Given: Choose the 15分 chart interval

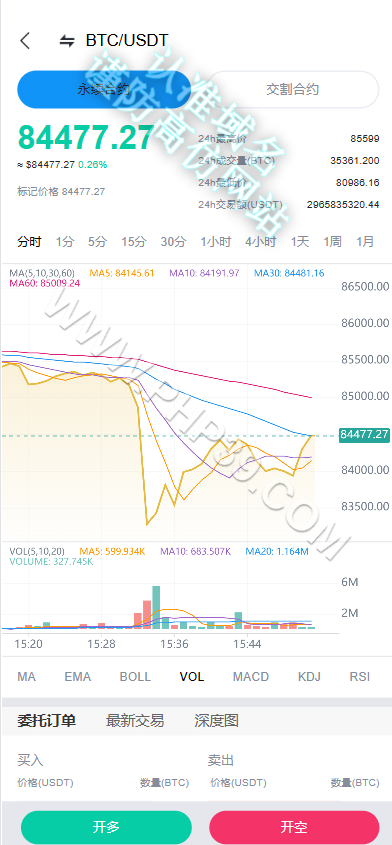Looking at the screenshot, I should pos(133,241).
